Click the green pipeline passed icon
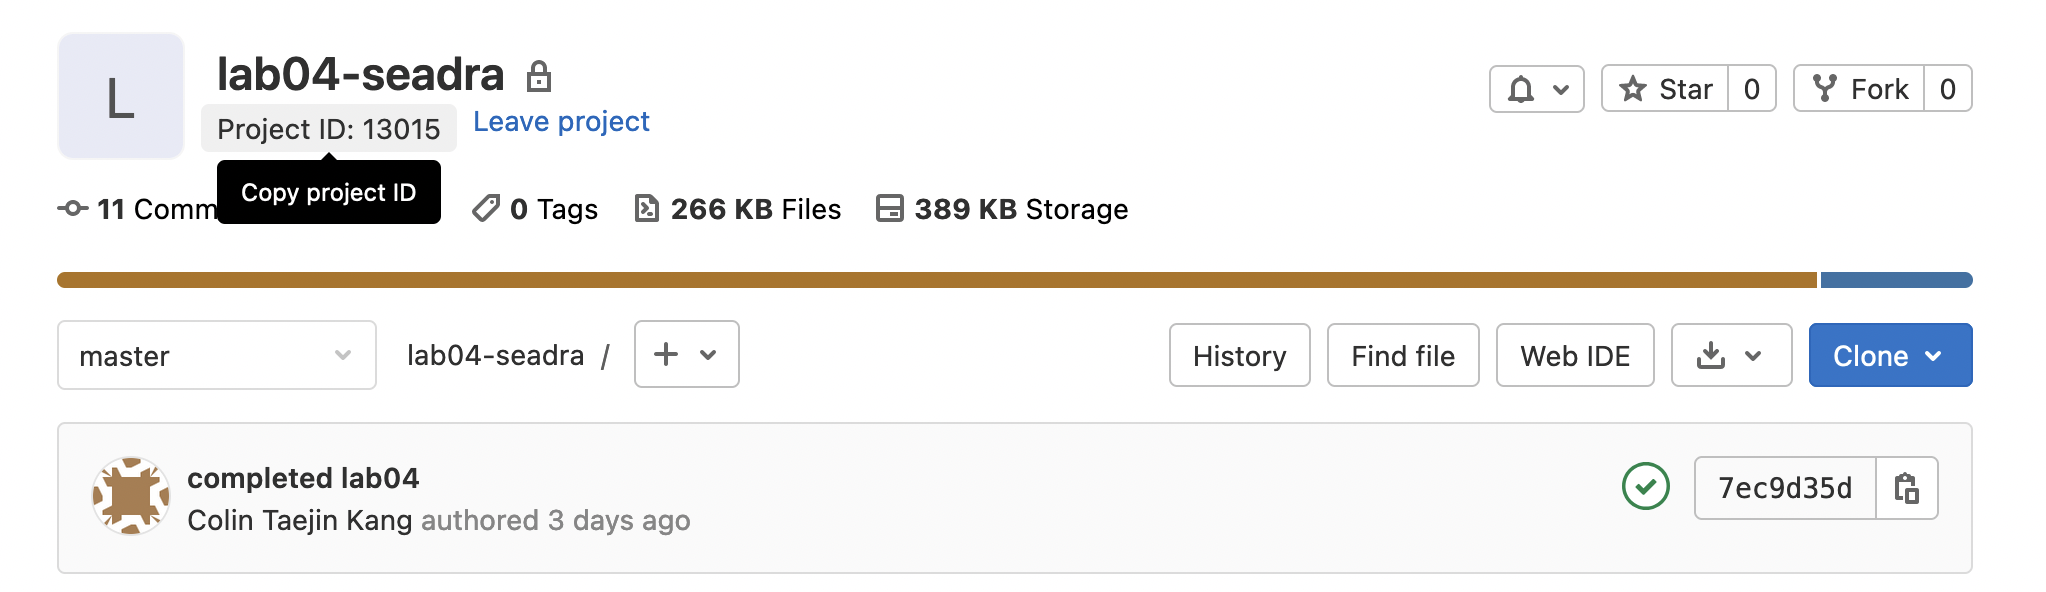The image size is (2046, 592). (x=1645, y=487)
